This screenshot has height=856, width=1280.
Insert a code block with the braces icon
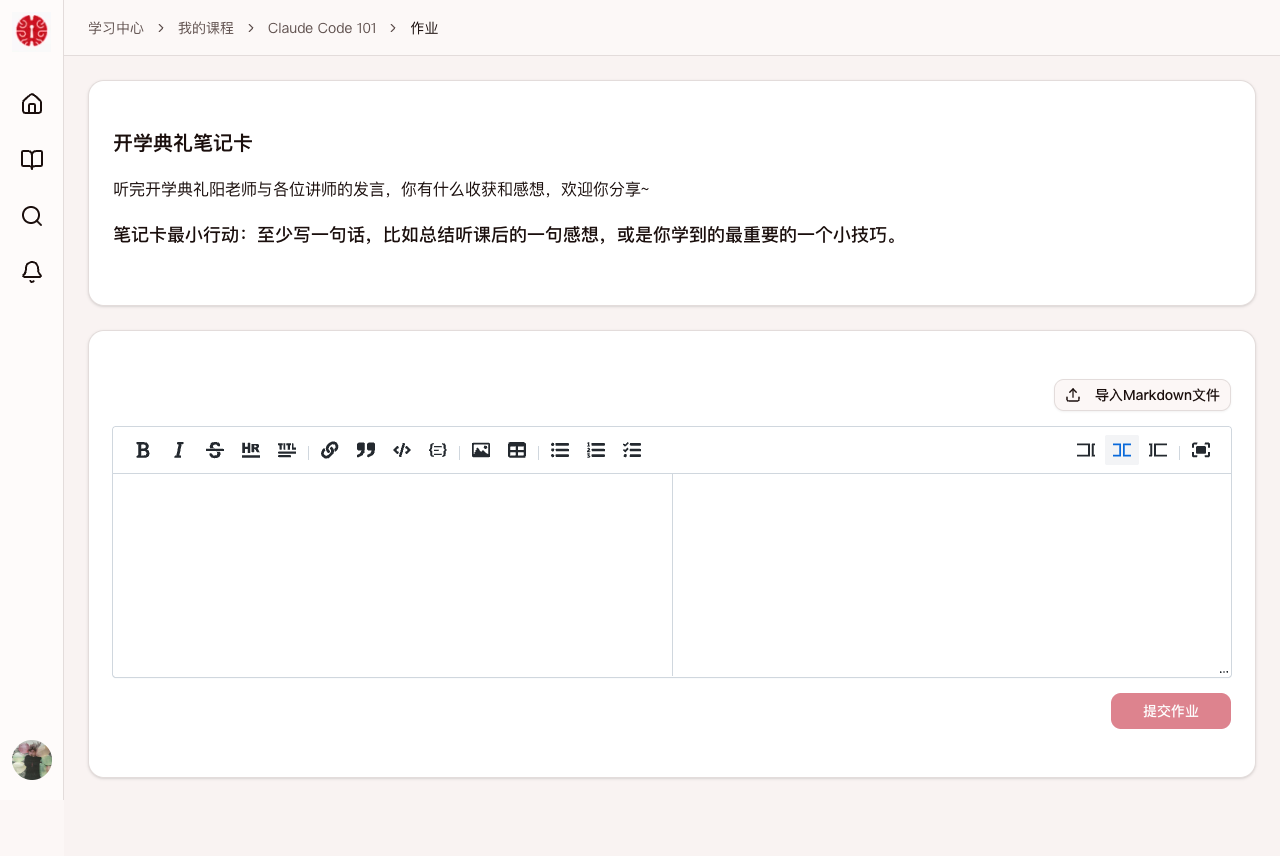tap(437, 450)
